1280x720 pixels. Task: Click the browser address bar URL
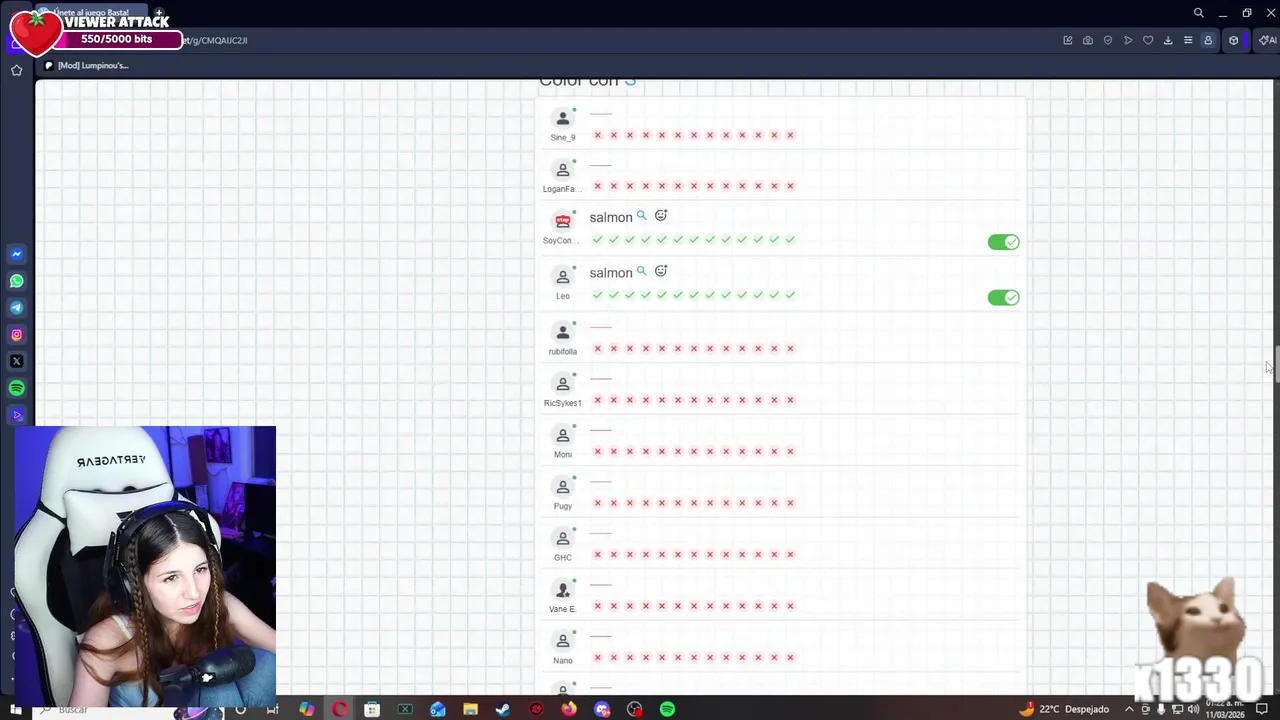[x=215, y=40]
